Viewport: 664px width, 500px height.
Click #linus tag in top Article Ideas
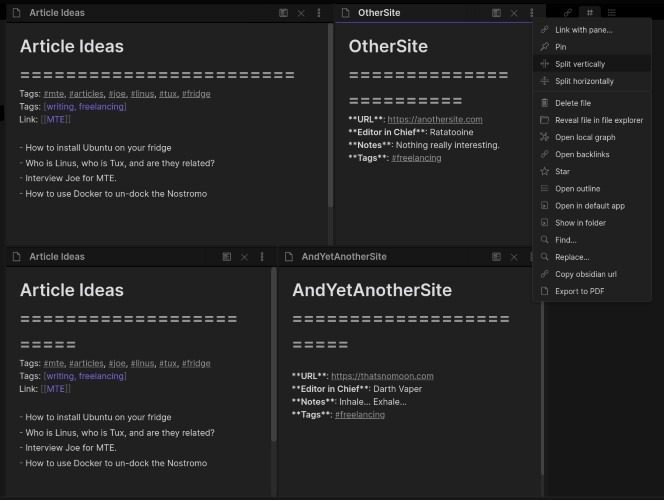(142, 94)
